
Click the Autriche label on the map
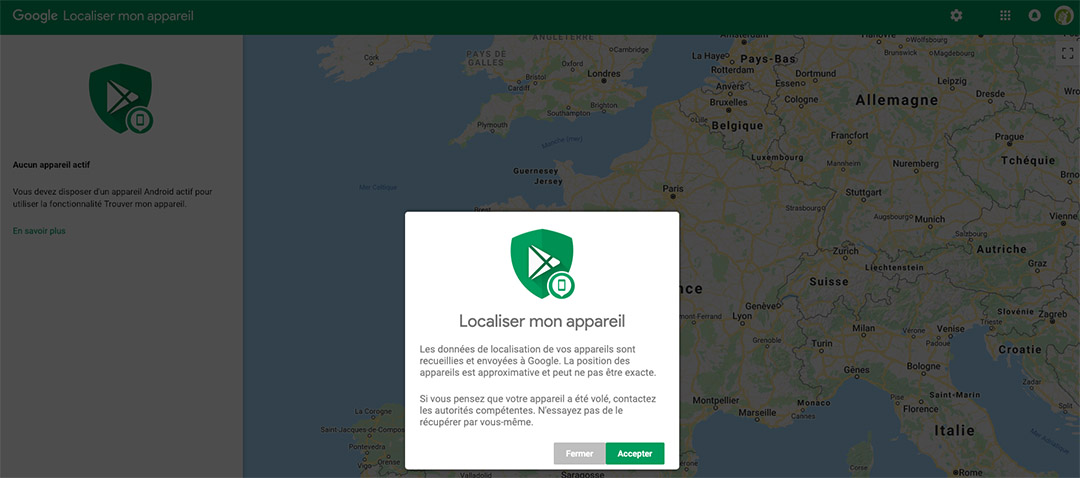tap(1001, 249)
